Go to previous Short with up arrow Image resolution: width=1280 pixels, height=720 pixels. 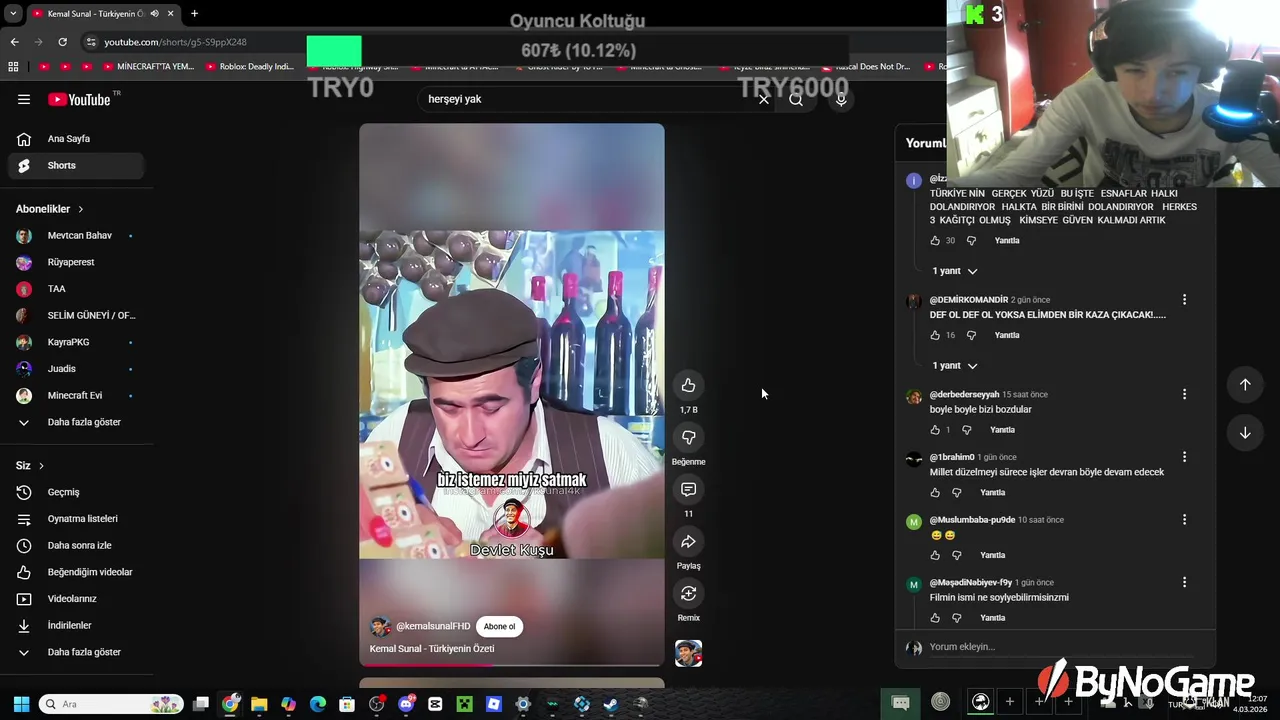pyautogui.click(x=1245, y=385)
